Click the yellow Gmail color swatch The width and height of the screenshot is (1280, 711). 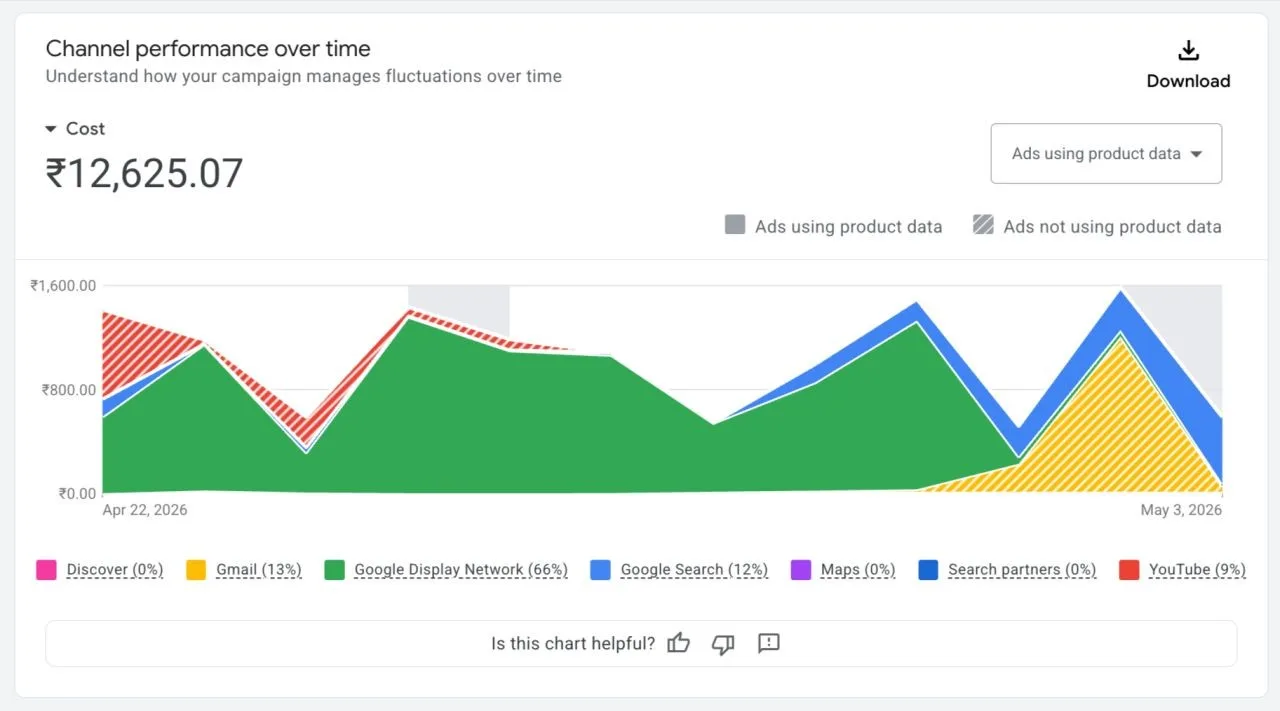tap(196, 570)
